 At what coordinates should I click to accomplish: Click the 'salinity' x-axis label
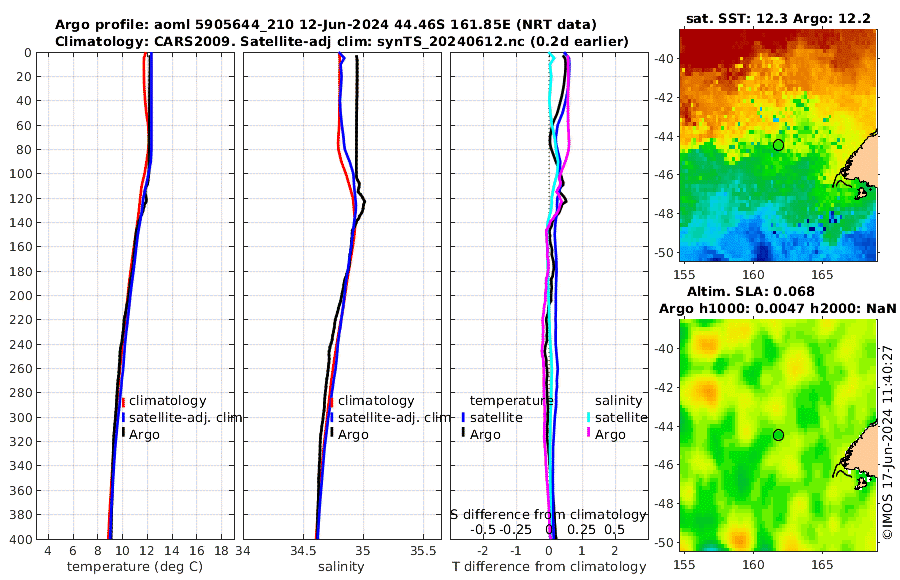[x=341, y=567]
